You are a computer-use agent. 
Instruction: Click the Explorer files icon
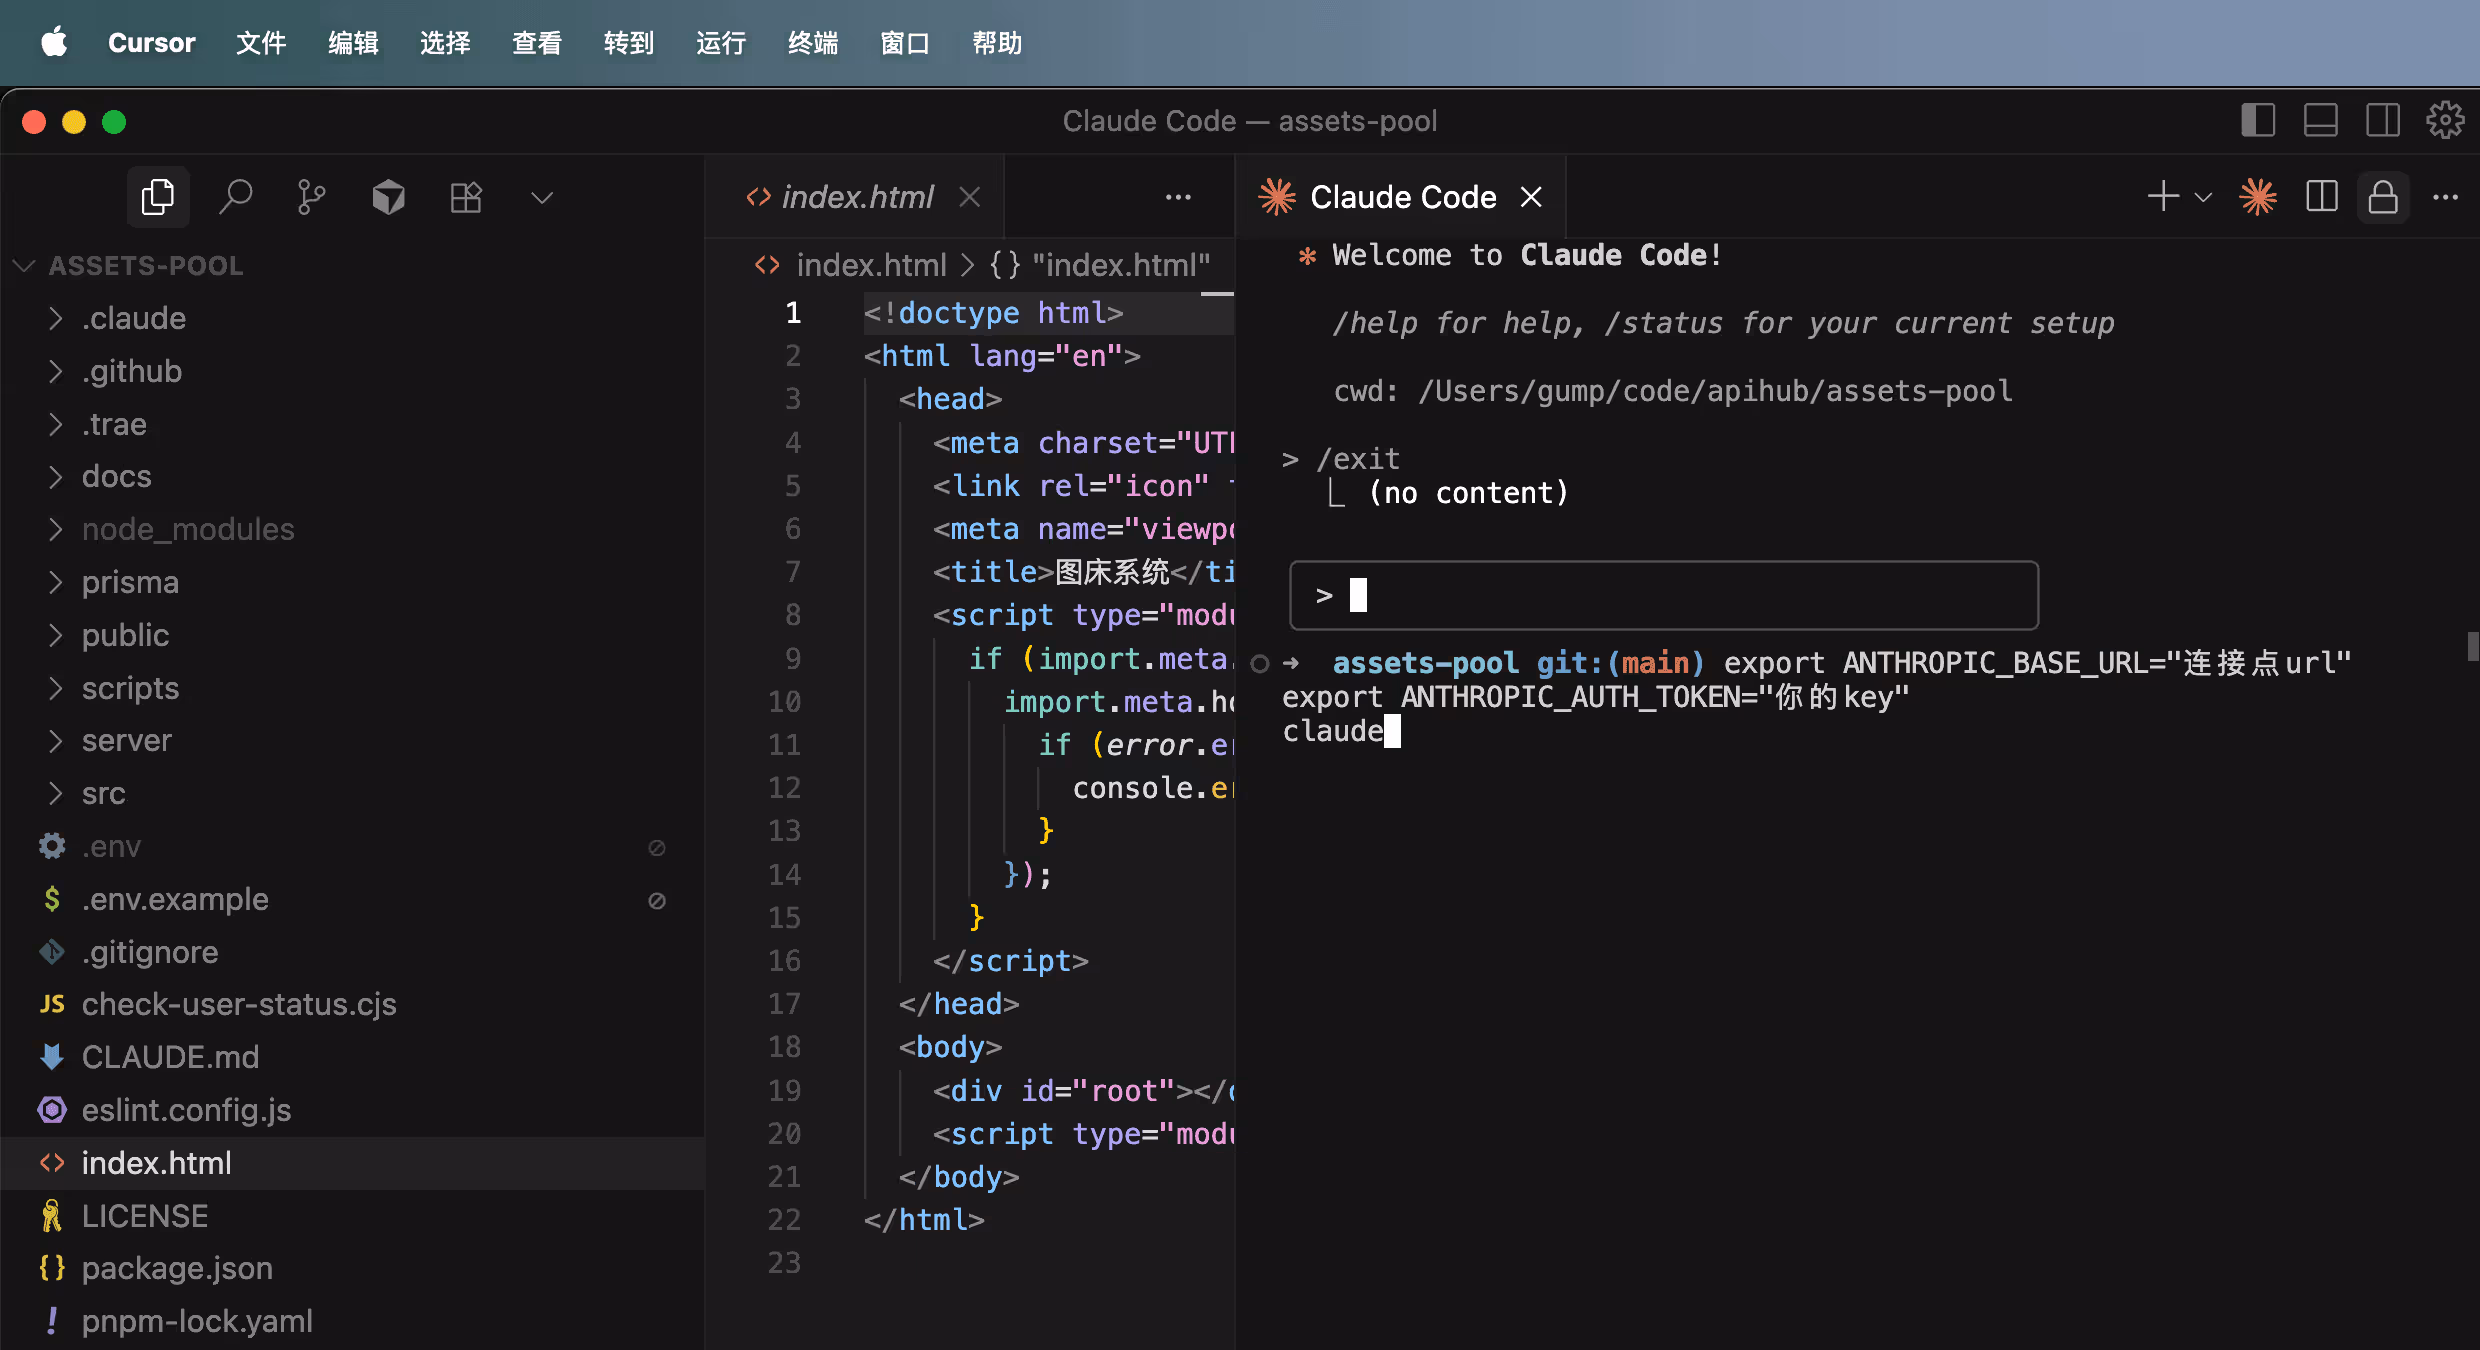click(x=158, y=197)
